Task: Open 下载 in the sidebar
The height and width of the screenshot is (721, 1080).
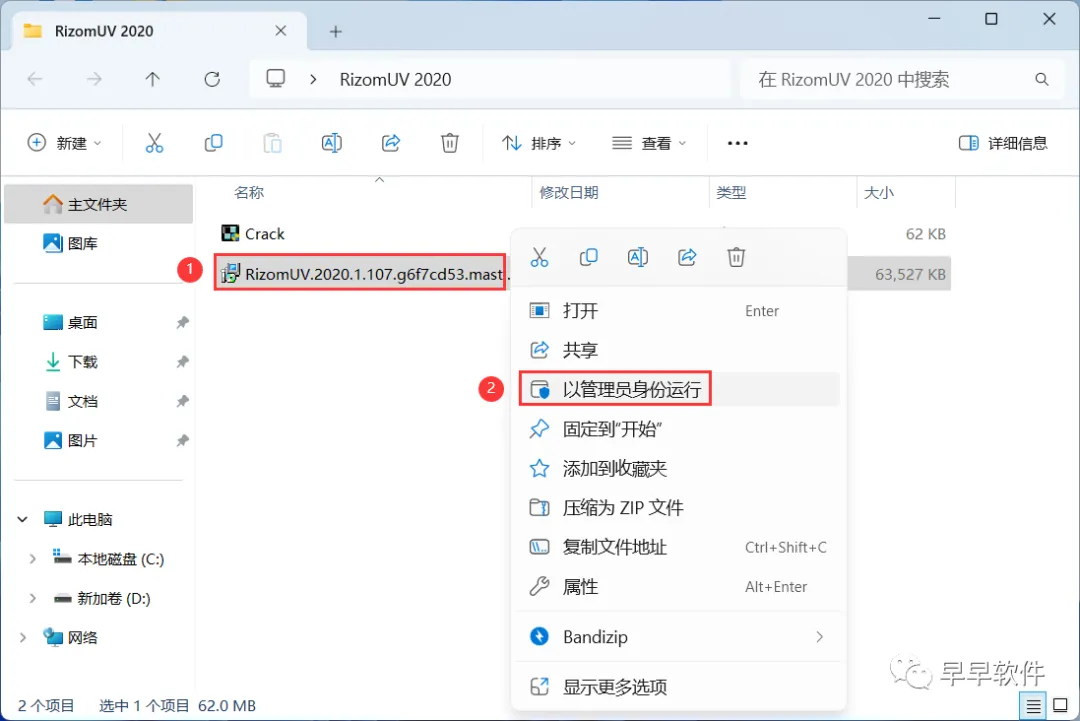Action: (x=98, y=362)
